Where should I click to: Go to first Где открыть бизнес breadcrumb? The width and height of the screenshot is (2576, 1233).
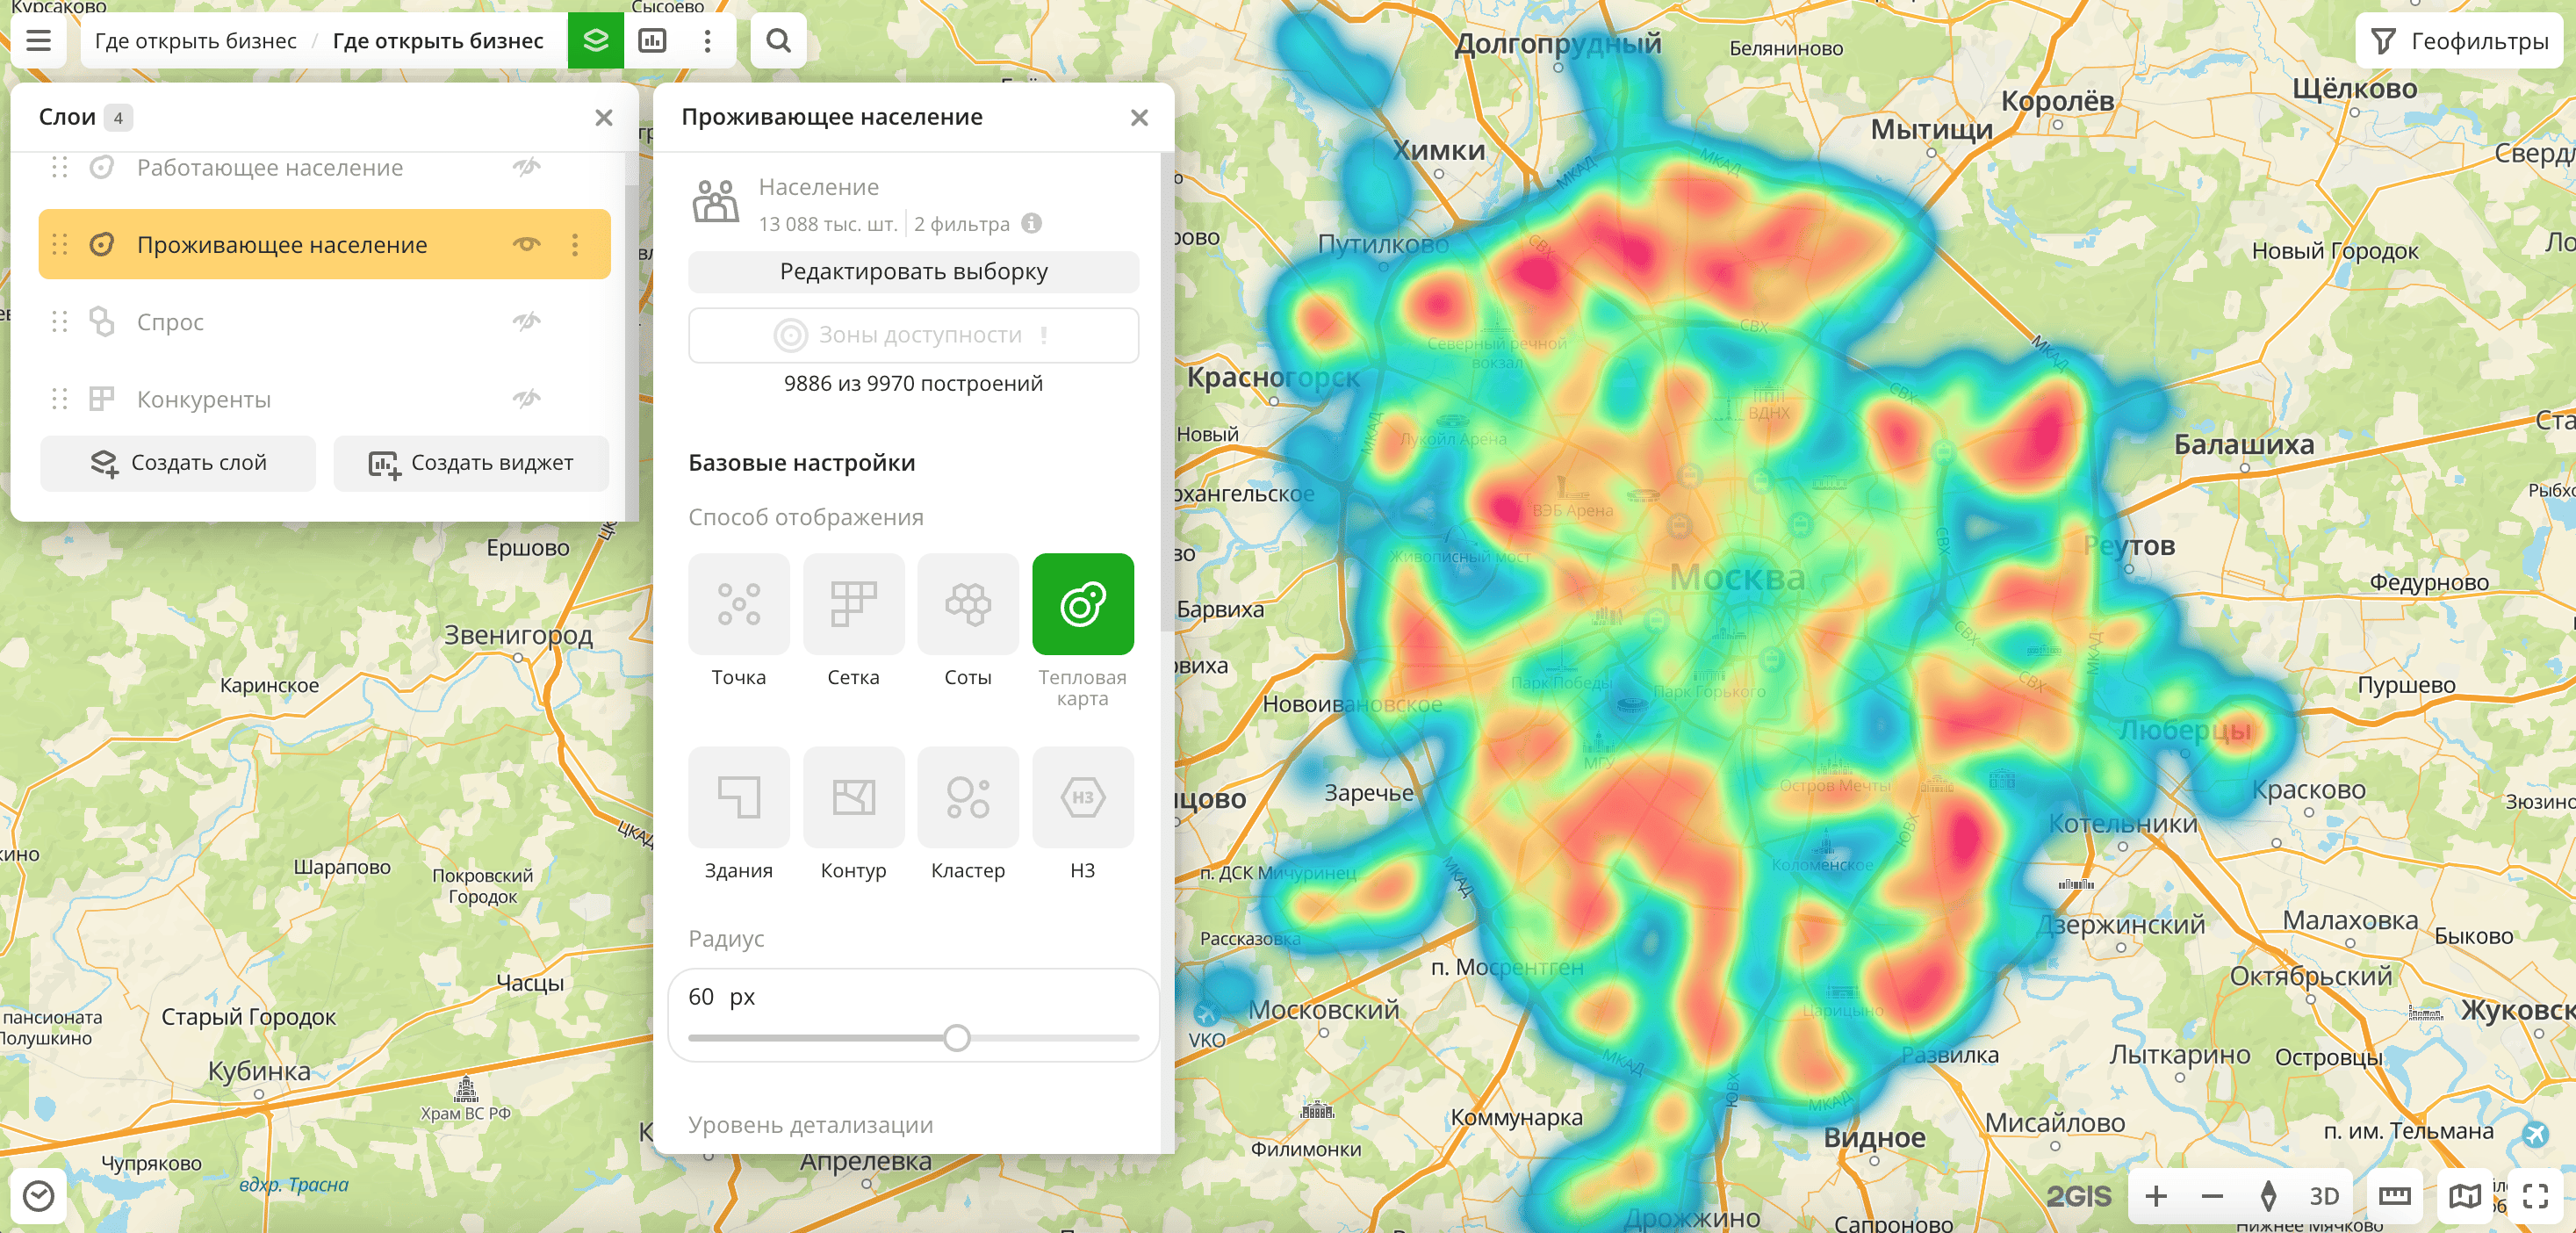[195, 41]
